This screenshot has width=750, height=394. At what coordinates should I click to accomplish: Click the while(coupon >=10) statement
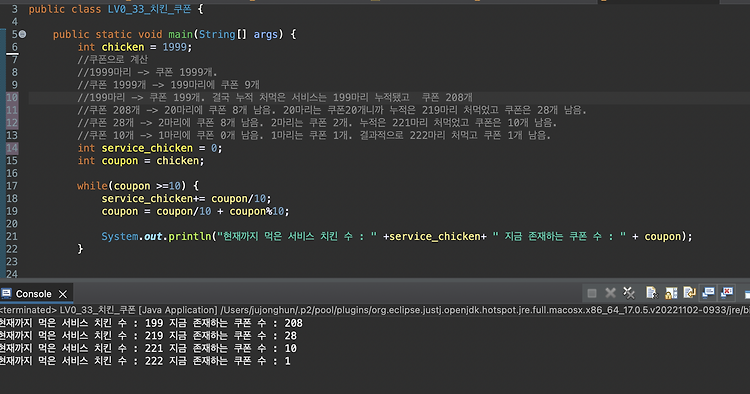[x=137, y=186]
